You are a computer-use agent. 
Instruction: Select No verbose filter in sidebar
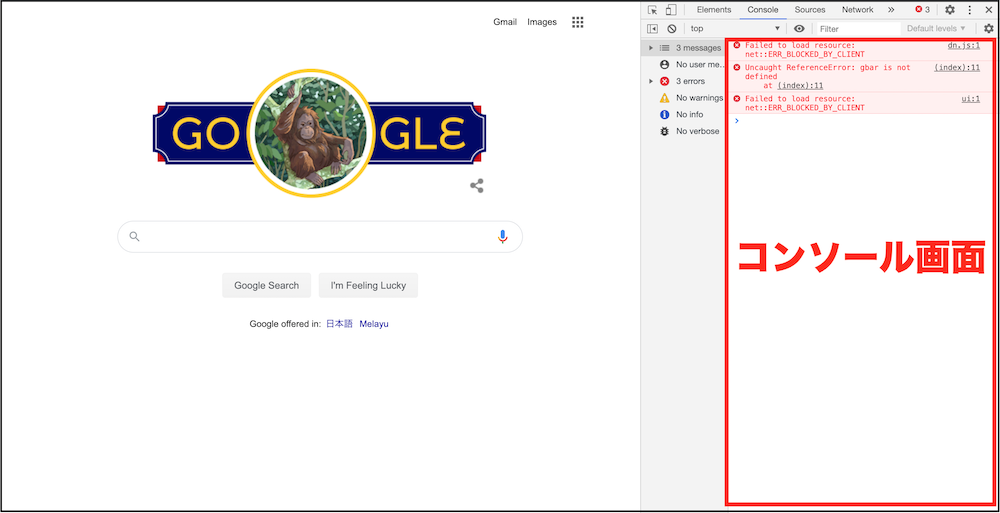pos(689,131)
